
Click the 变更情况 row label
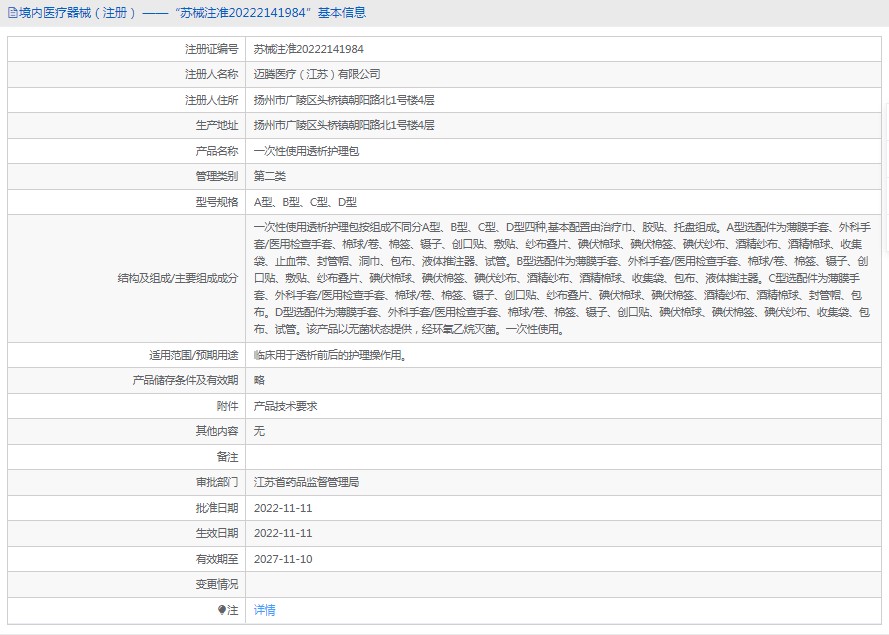point(217,584)
